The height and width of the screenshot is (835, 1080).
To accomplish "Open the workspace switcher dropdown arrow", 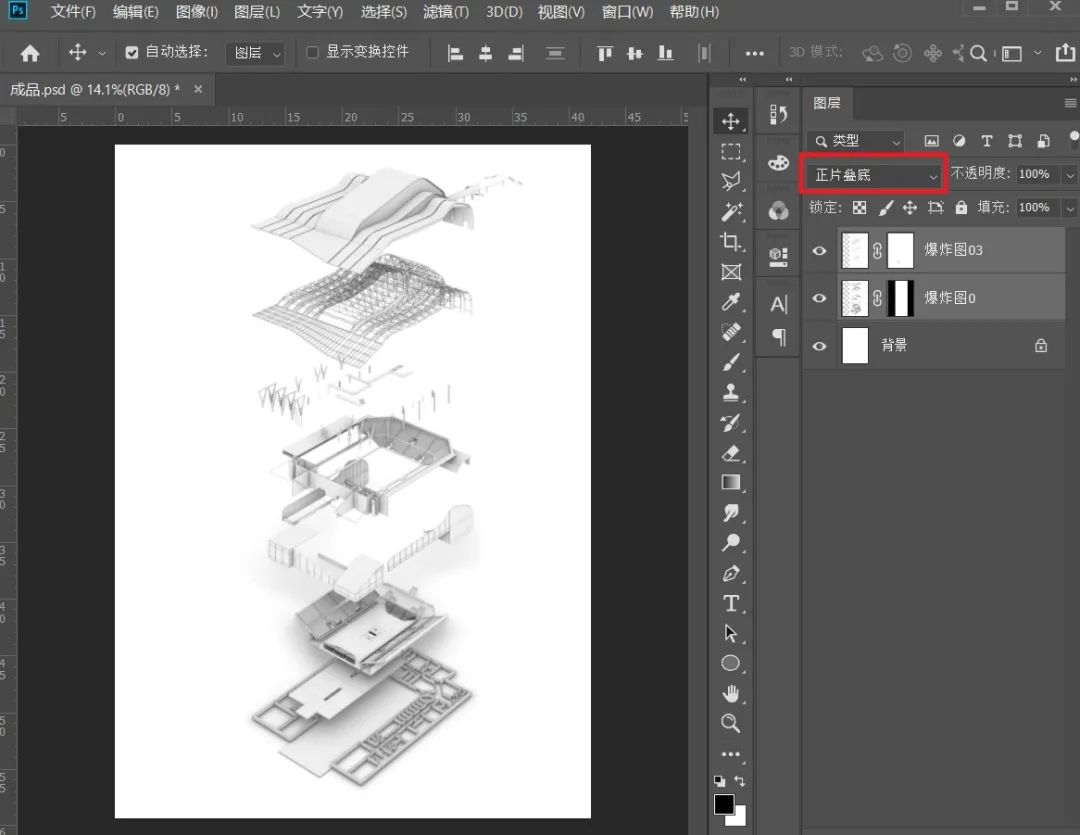I will click(x=1037, y=53).
